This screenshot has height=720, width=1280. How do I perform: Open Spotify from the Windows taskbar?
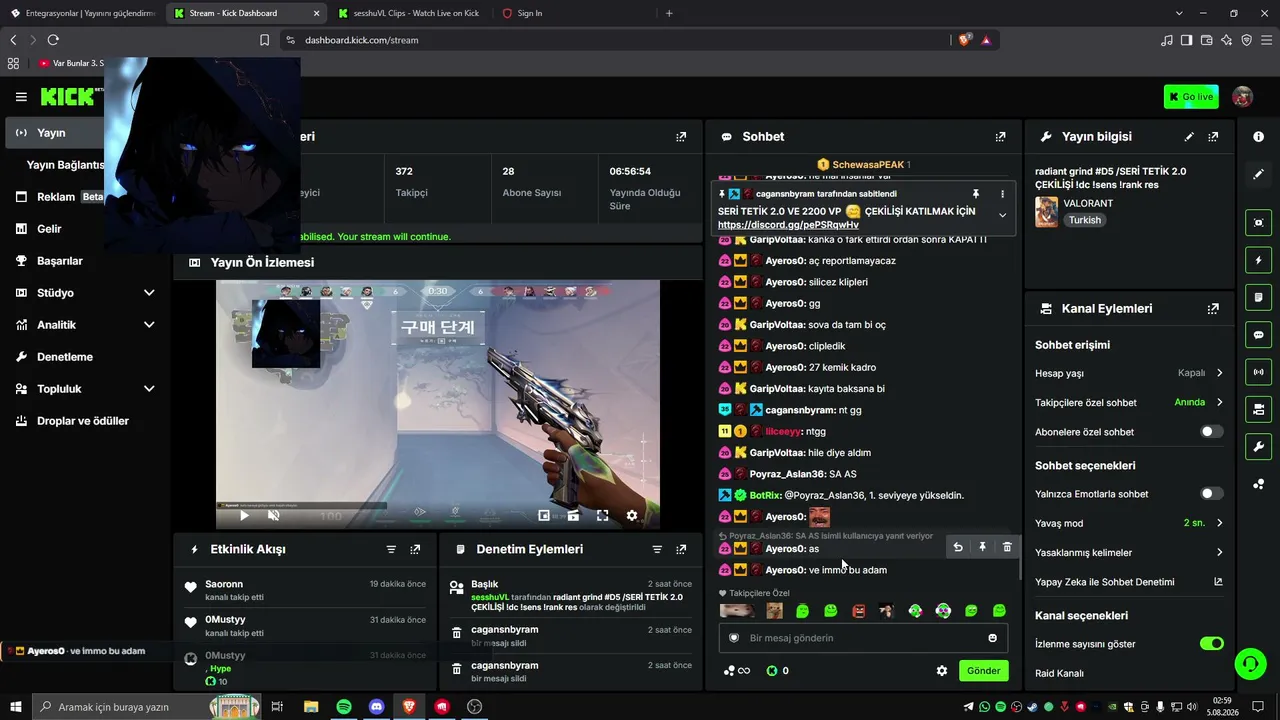click(x=344, y=707)
